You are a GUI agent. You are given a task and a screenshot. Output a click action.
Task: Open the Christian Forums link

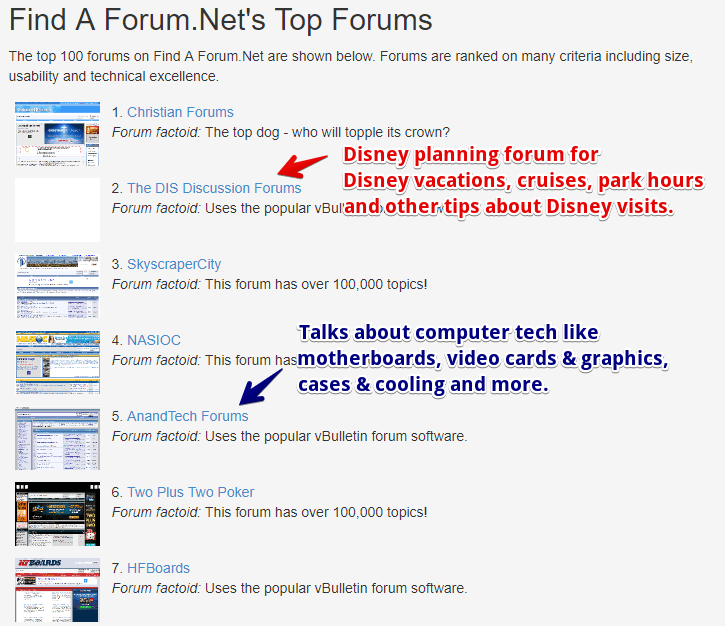180,112
